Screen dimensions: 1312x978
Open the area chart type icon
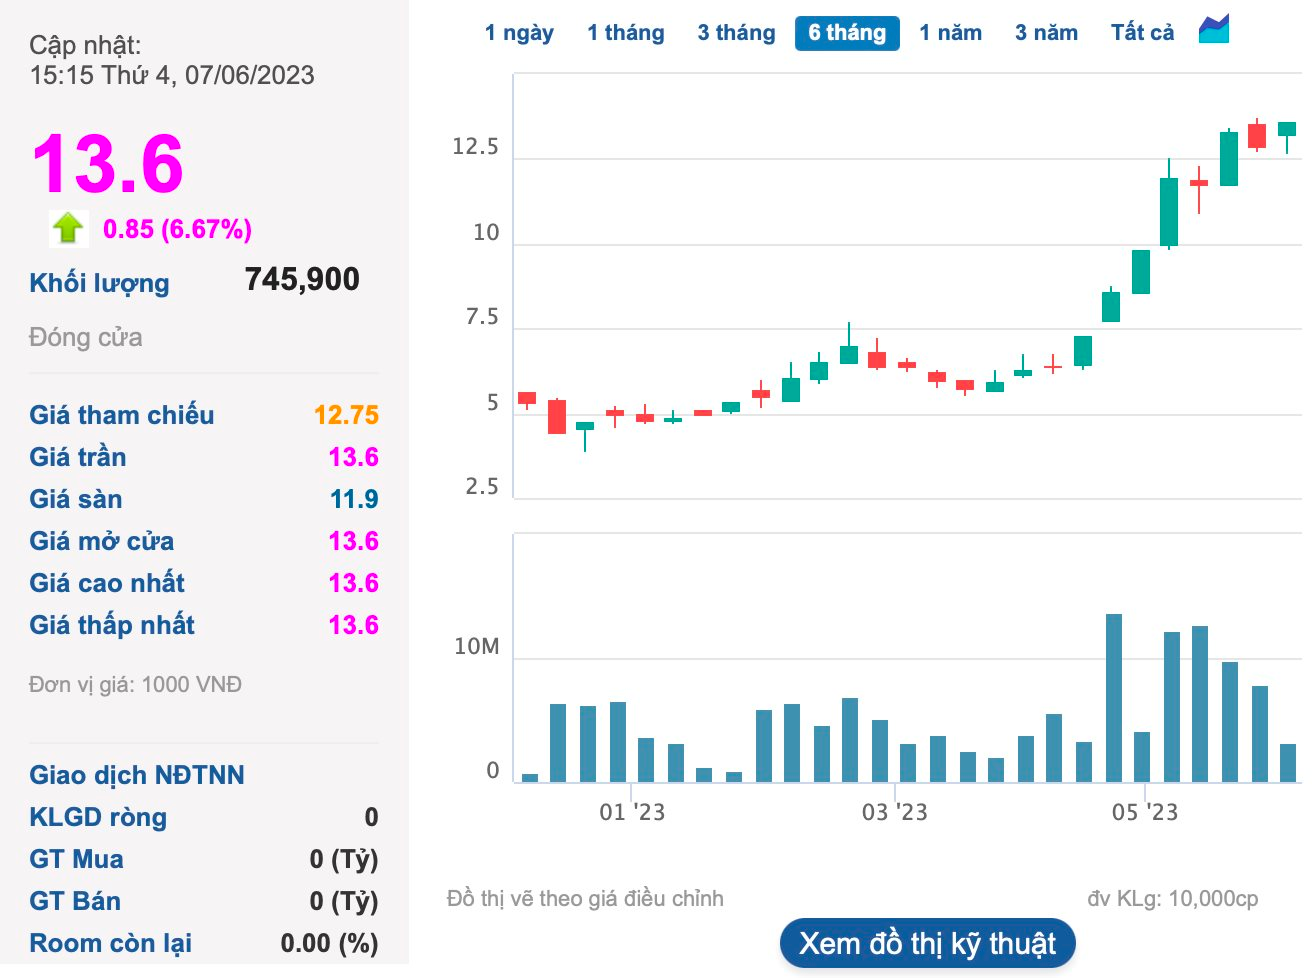coord(1214,29)
